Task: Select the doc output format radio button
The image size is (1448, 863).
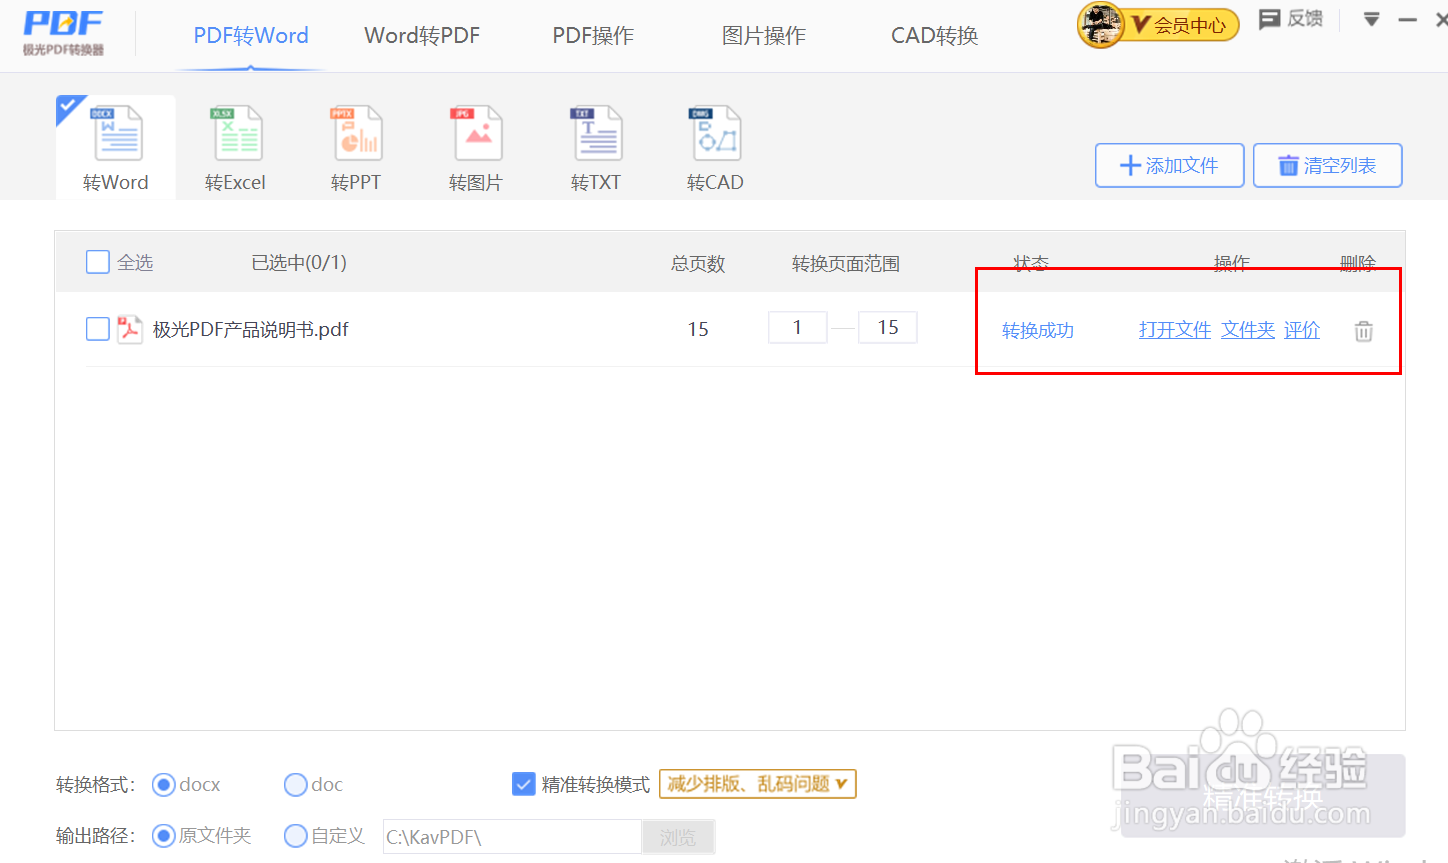Action: [x=296, y=784]
